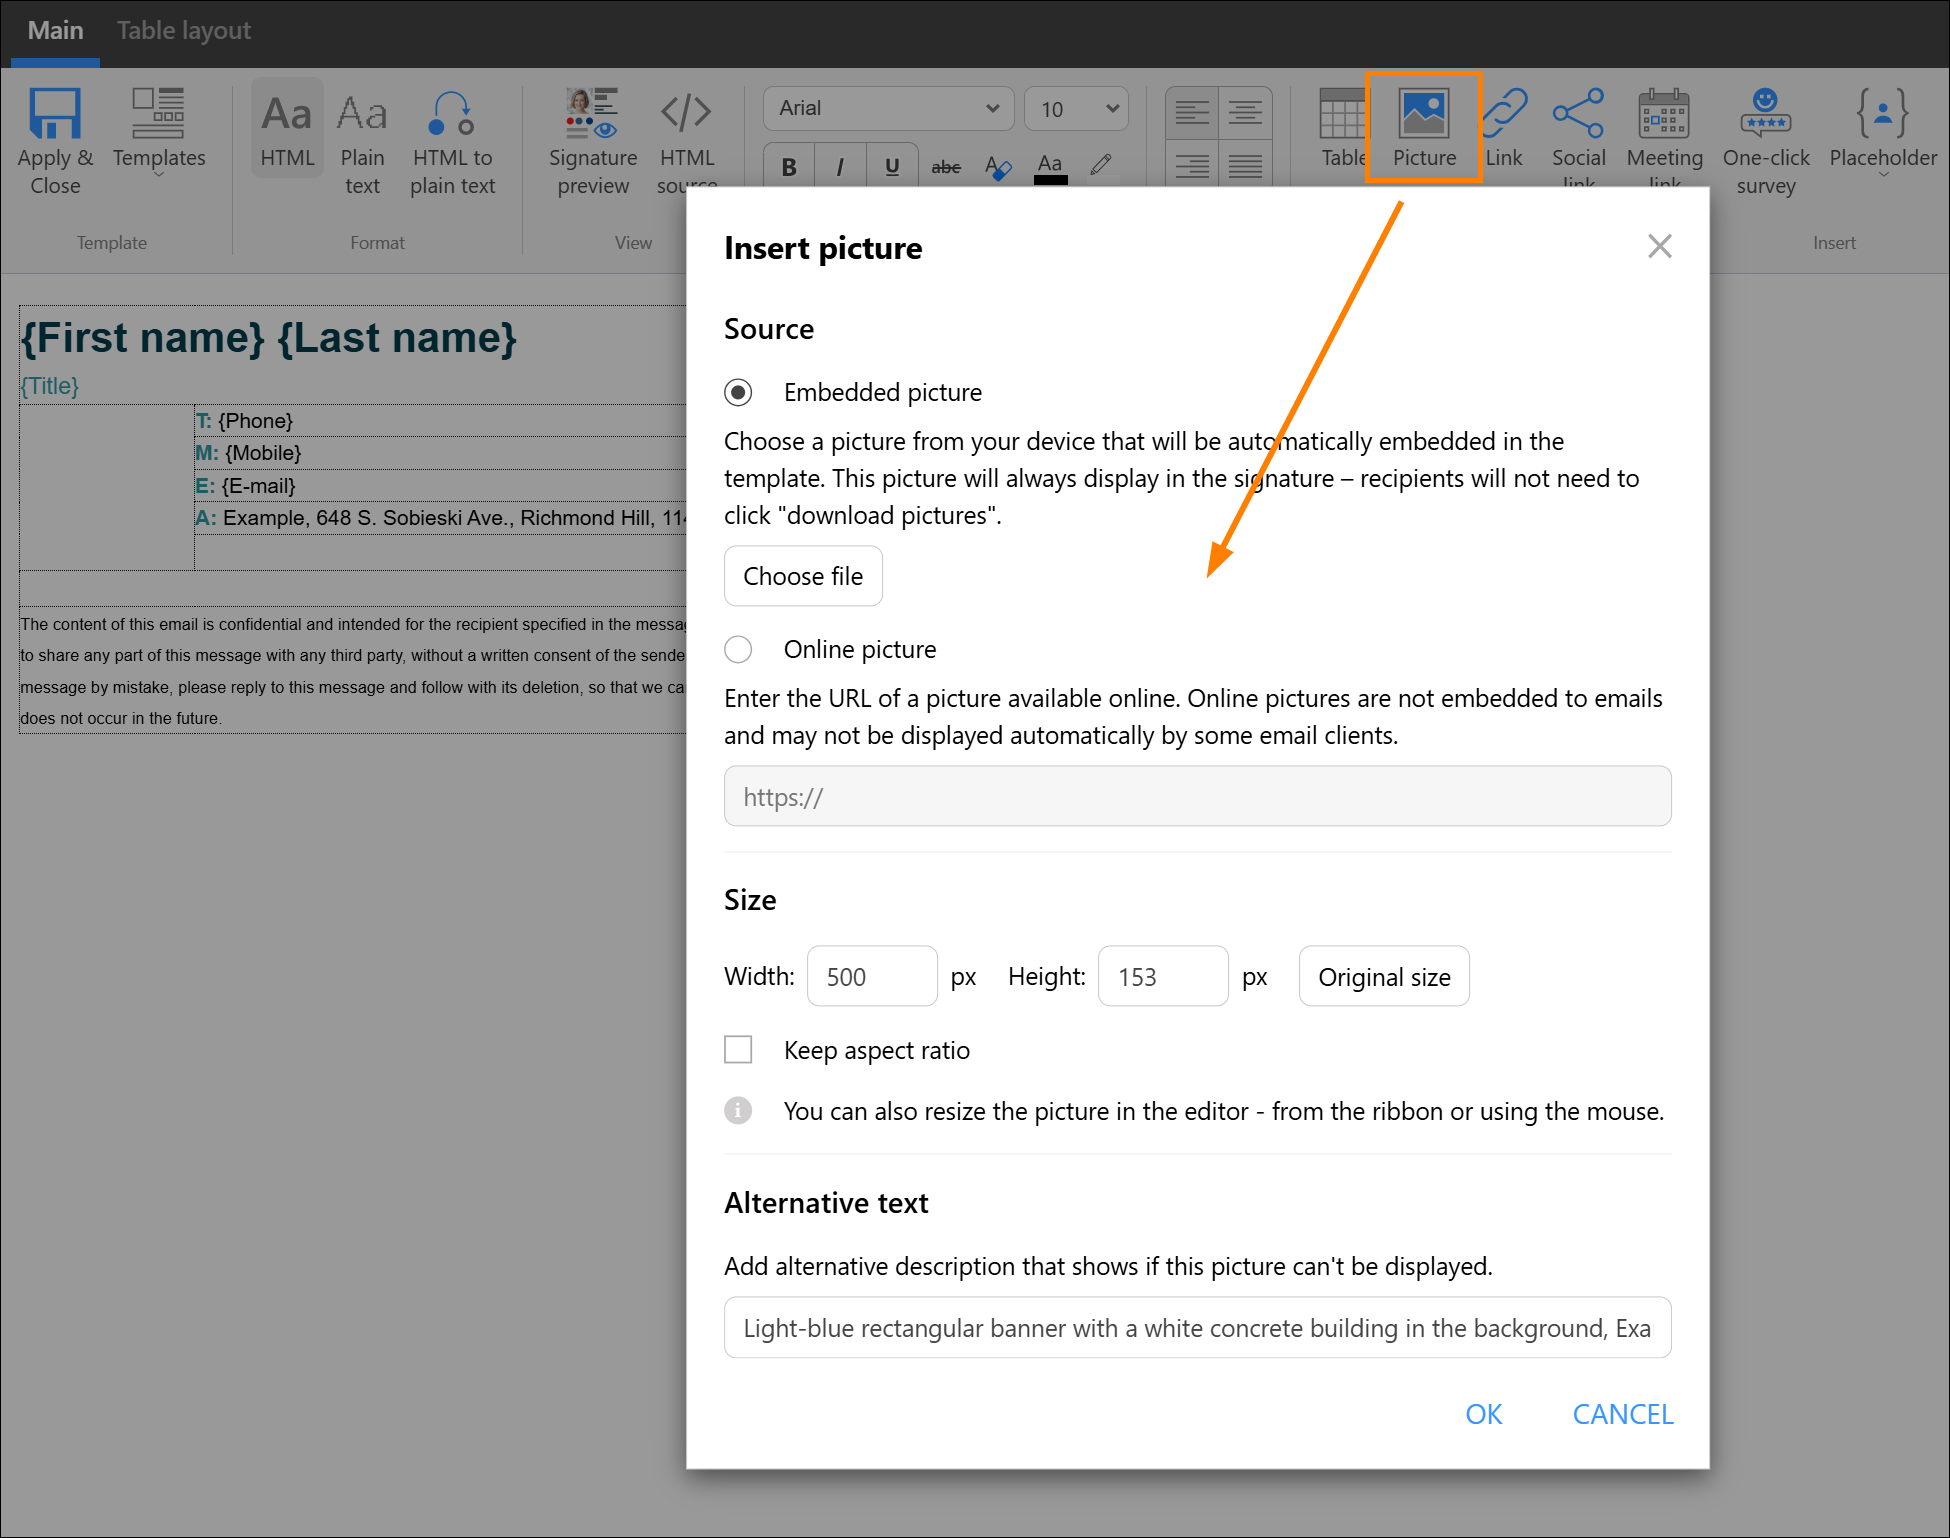Open the Main ribbon tab
Viewport: 1950px width, 1538px height.
point(55,30)
